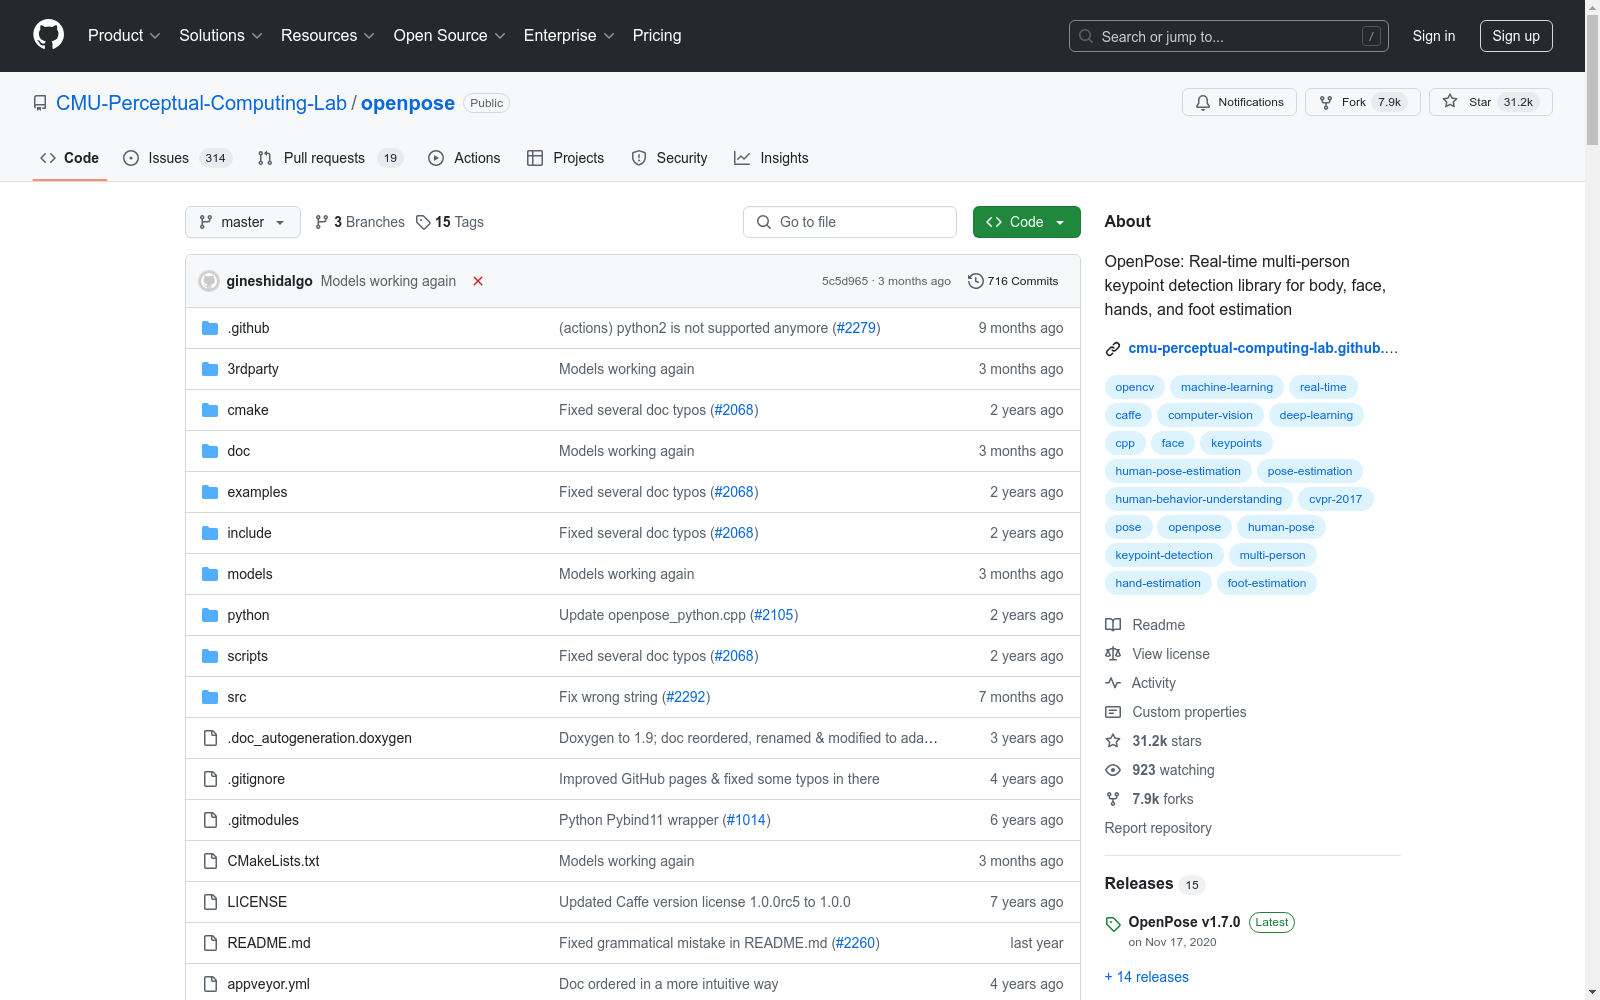The image size is (1600, 1000).
Task: Click the GitHub logo icon
Action: (x=48, y=35)
